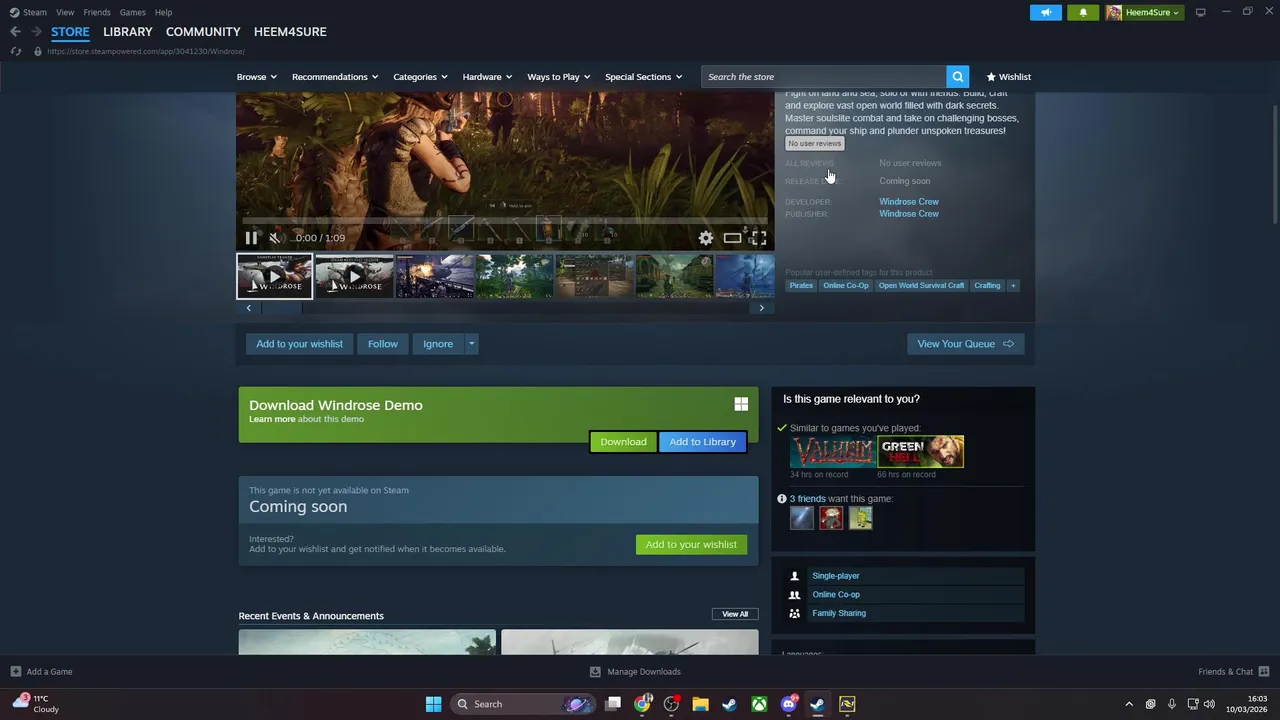Click the thumbnail strip scrollbar
This screenshot has width=1280, height=720.
(x=505, y=308)
